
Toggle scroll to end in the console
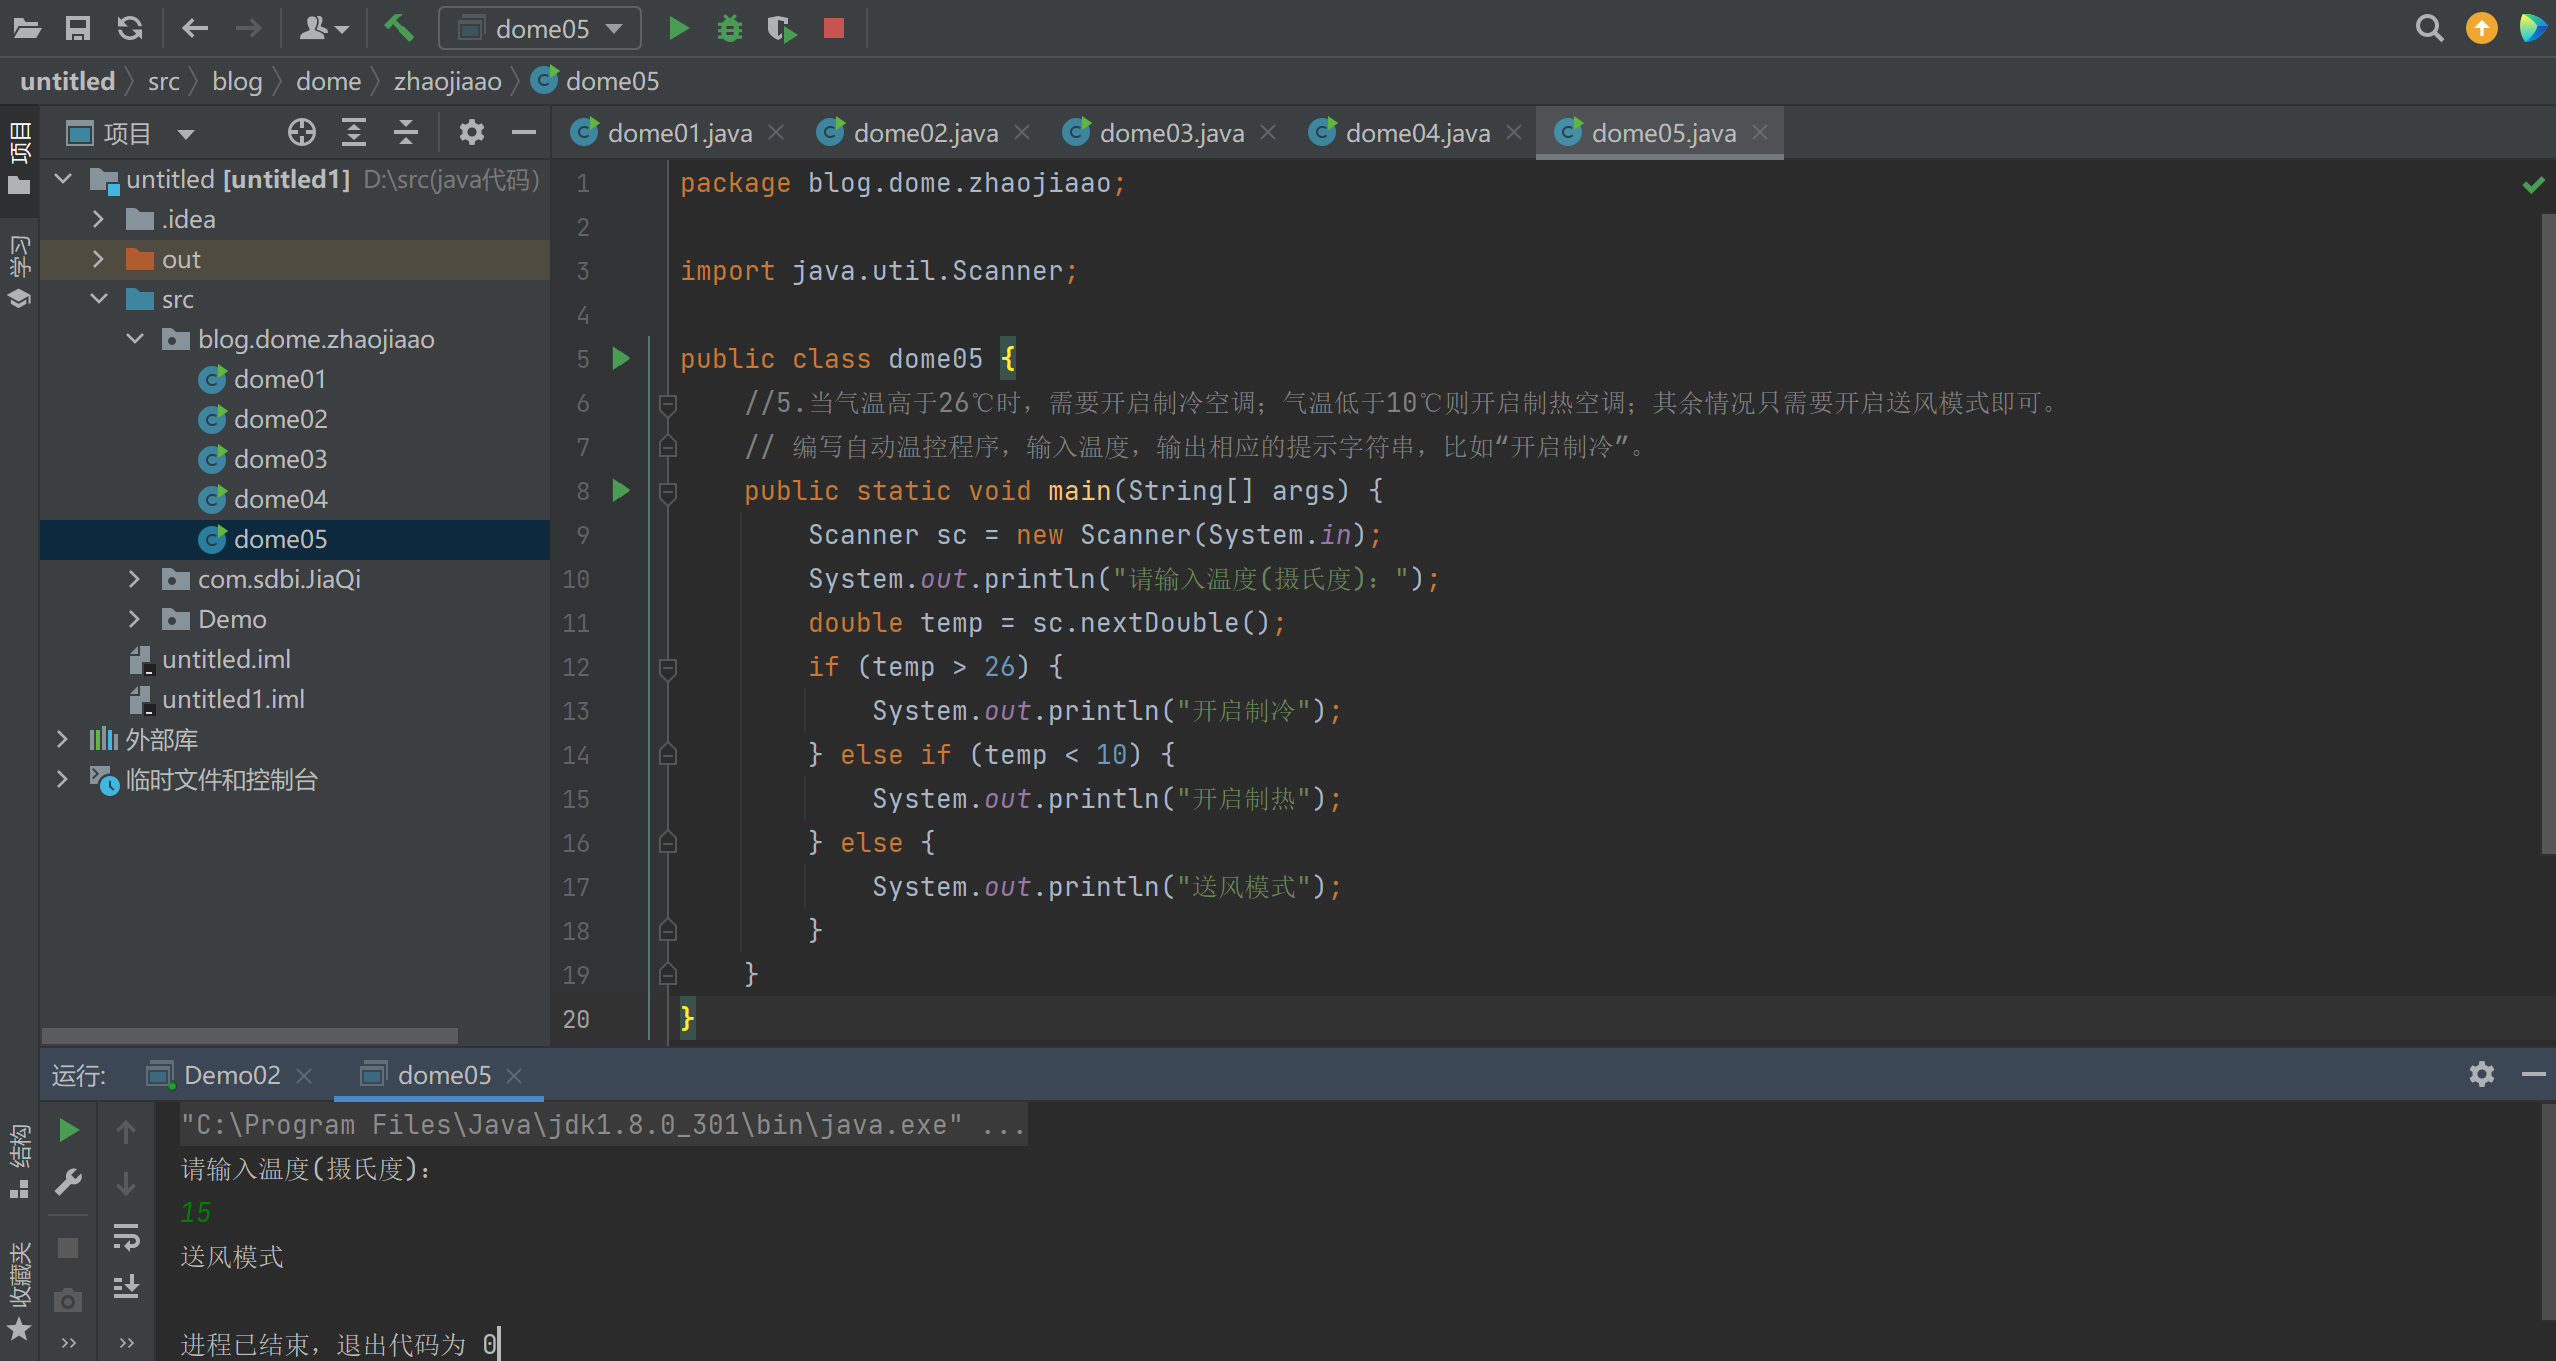(x=126, y=1287)
